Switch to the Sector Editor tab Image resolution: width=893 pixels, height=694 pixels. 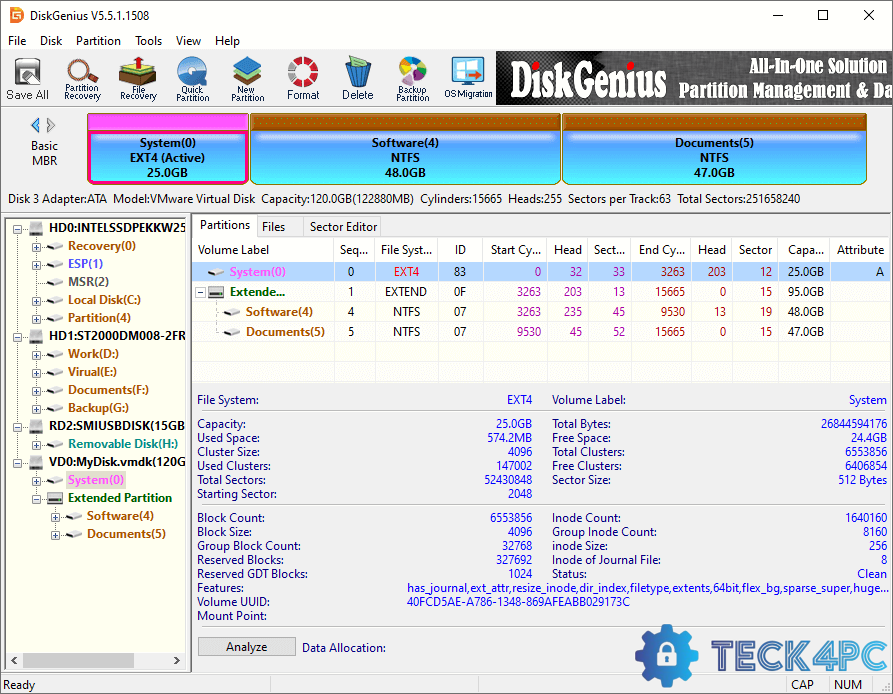[x=343, y=227]
